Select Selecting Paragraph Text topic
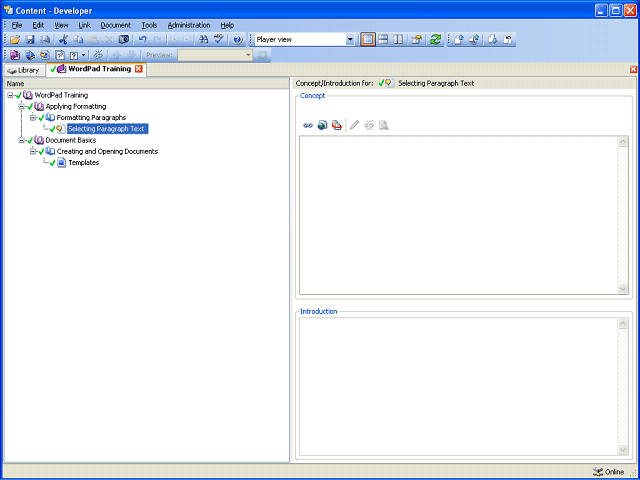 pyautogui.click(x=107, y=129)
